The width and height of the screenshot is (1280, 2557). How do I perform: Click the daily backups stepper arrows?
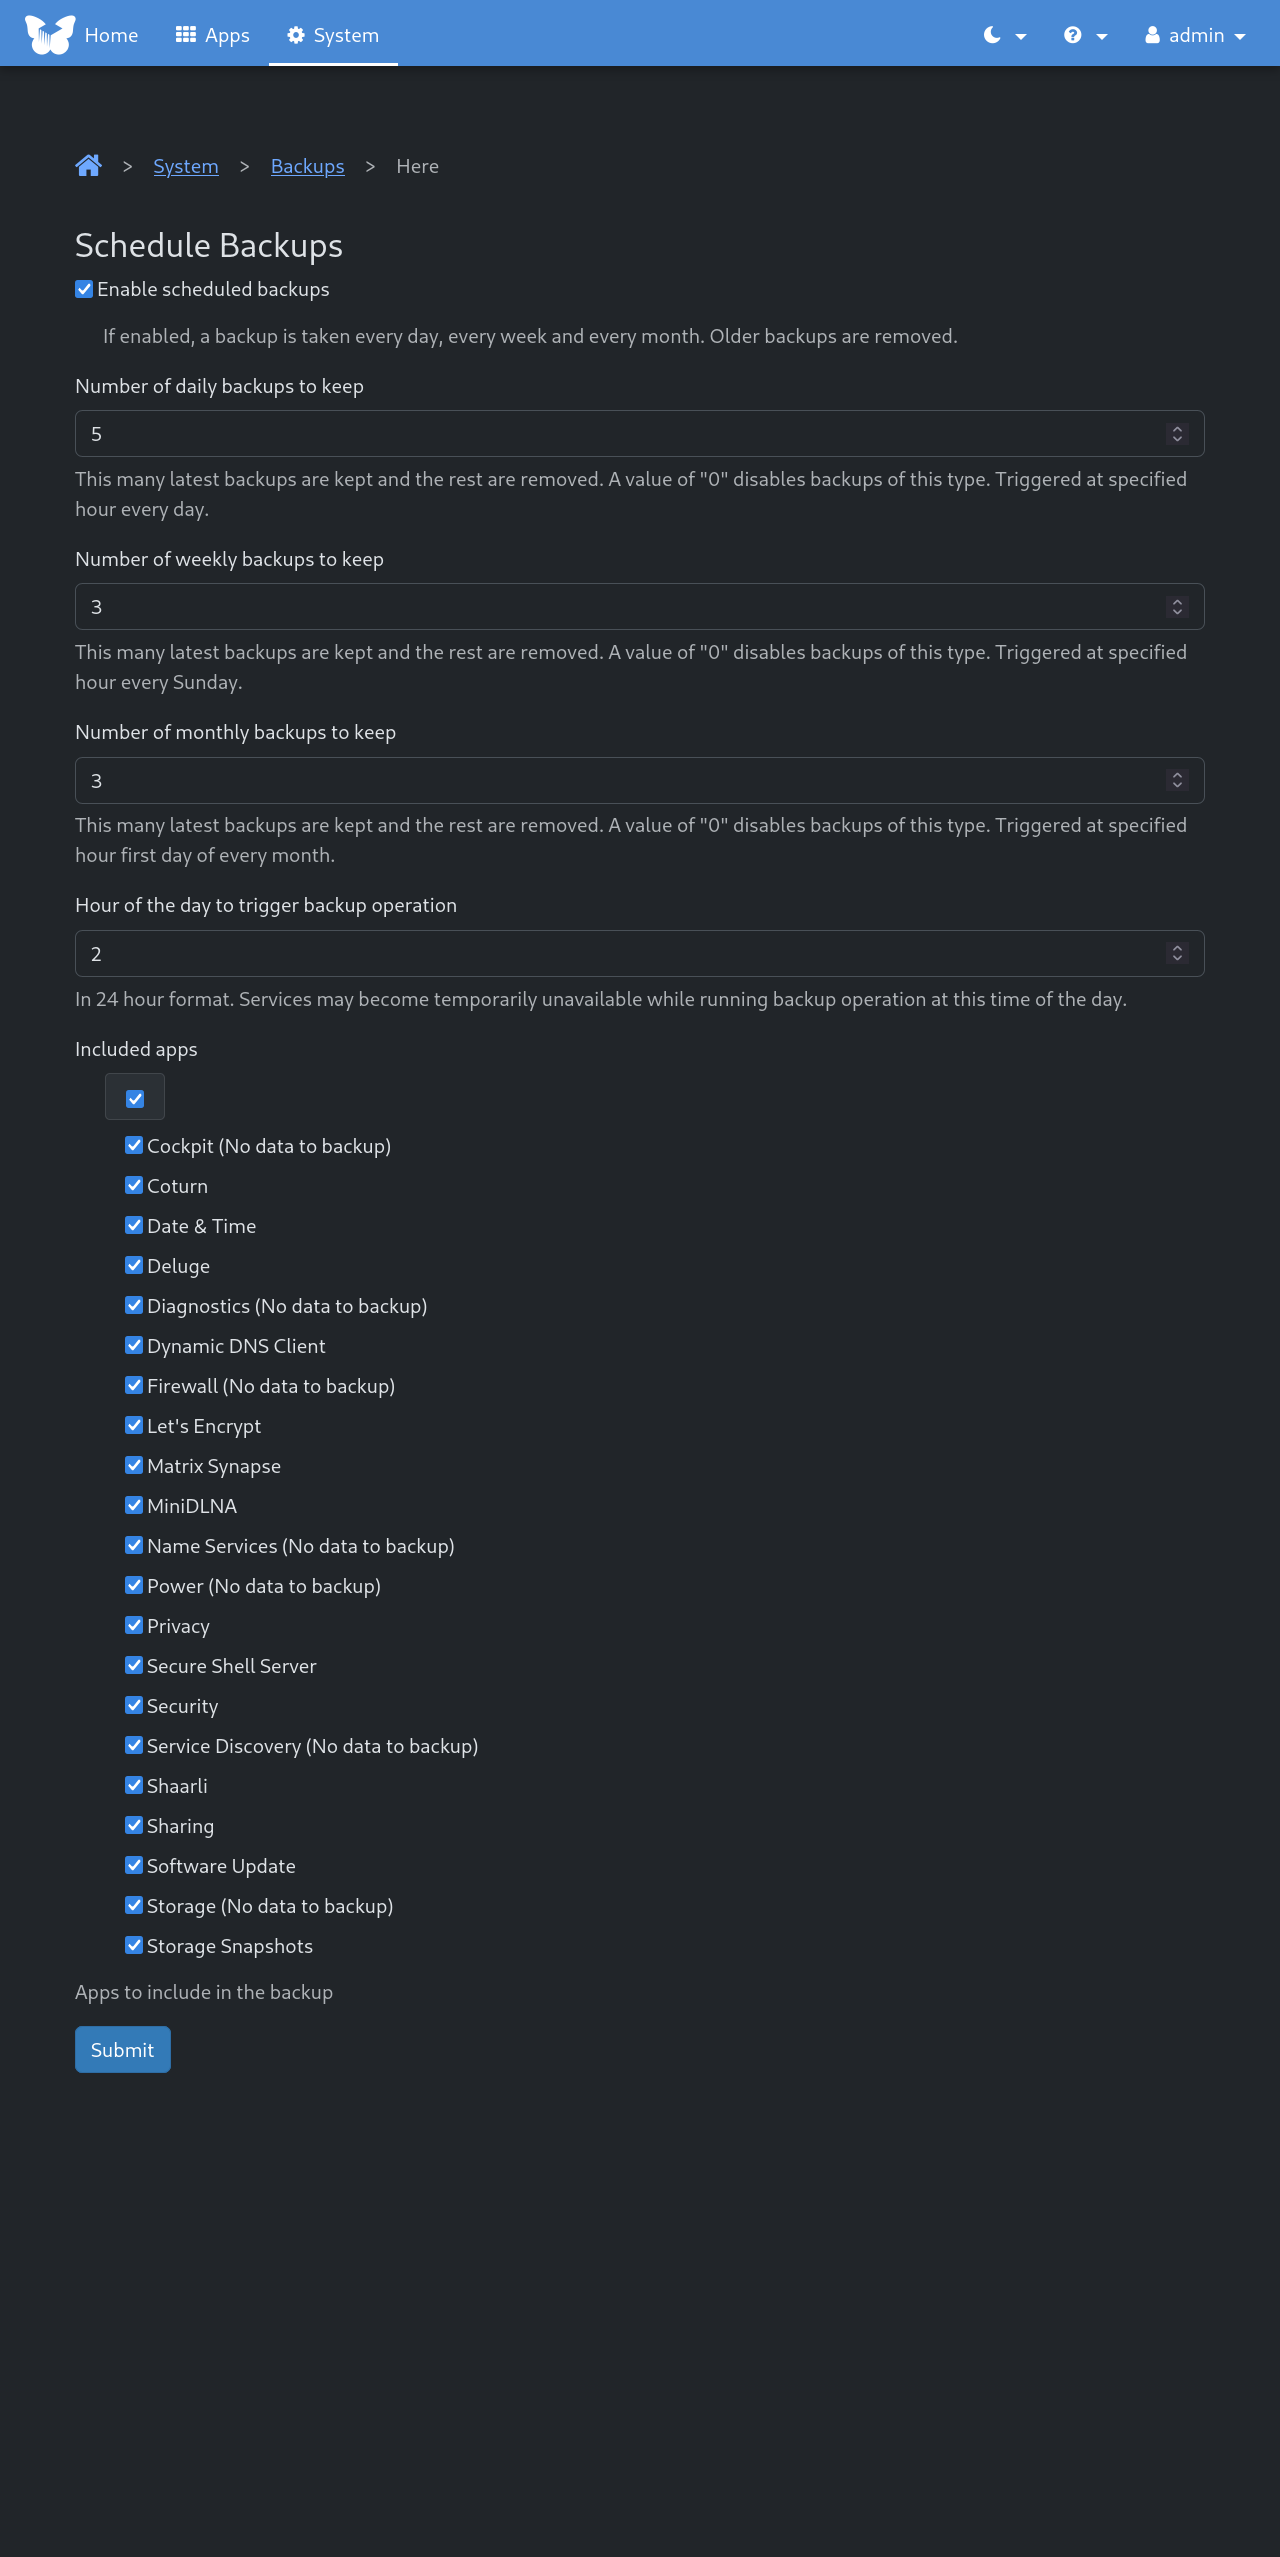coord(1177,434)
